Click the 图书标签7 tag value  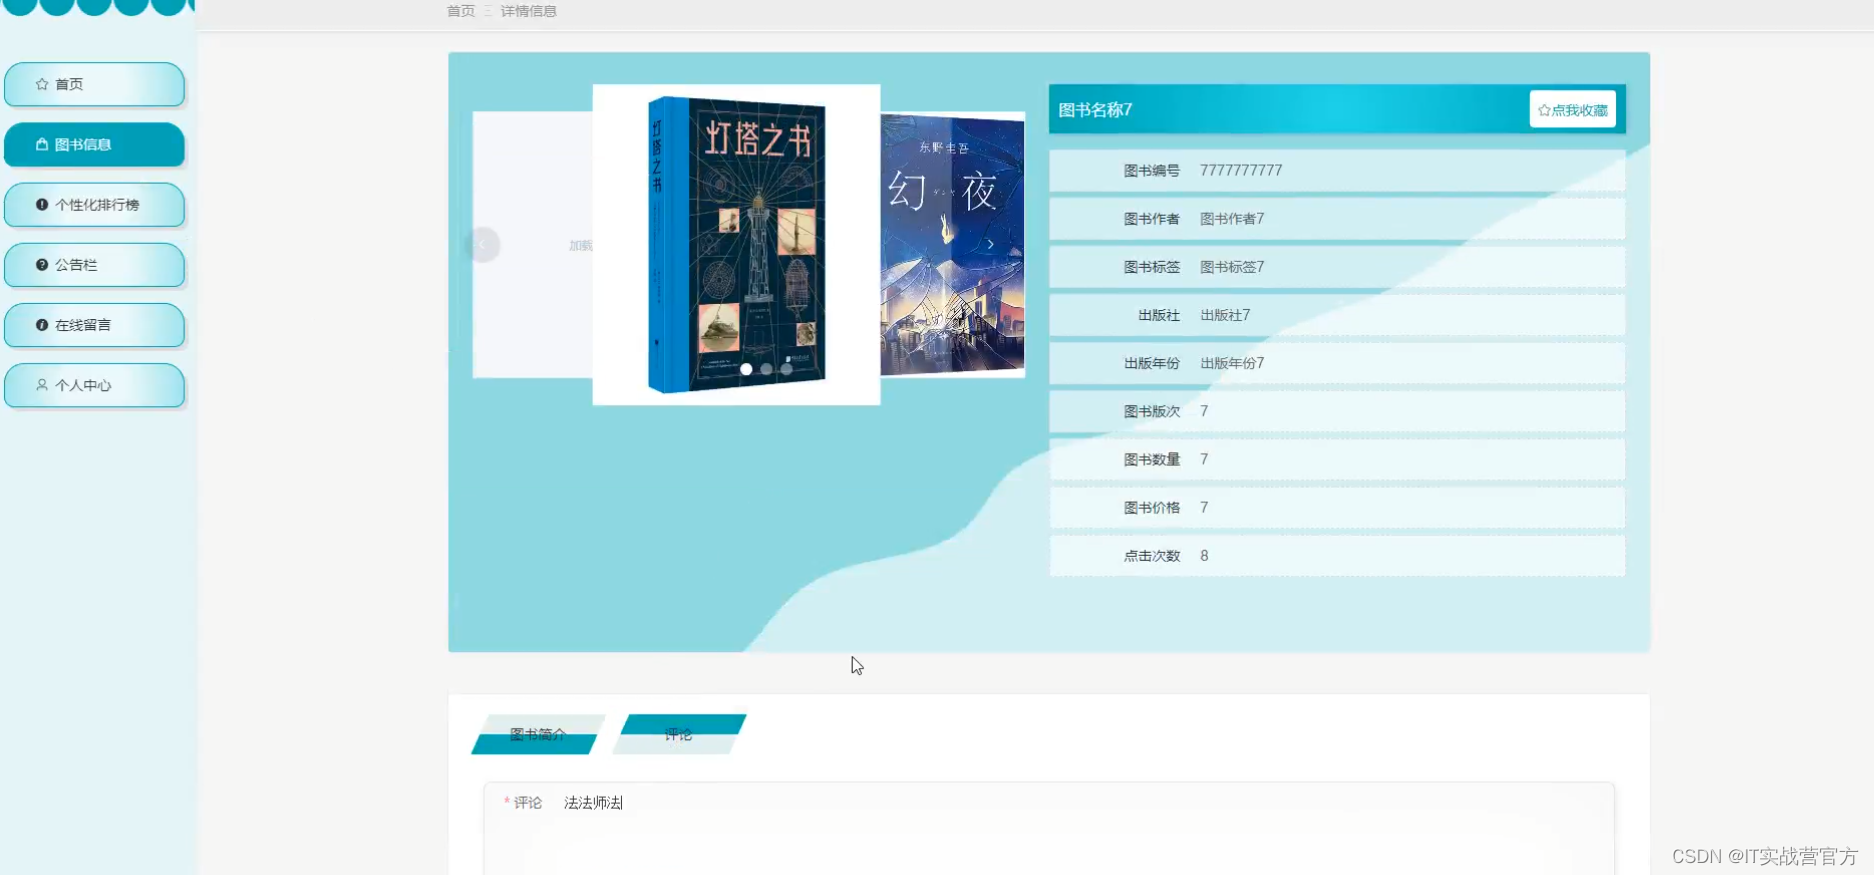1232,267
